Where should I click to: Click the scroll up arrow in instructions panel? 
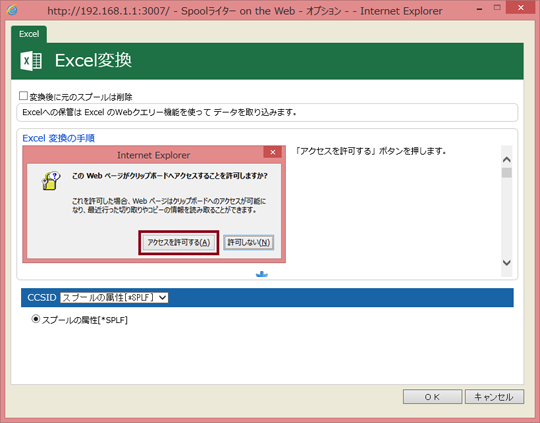point(507,159)
